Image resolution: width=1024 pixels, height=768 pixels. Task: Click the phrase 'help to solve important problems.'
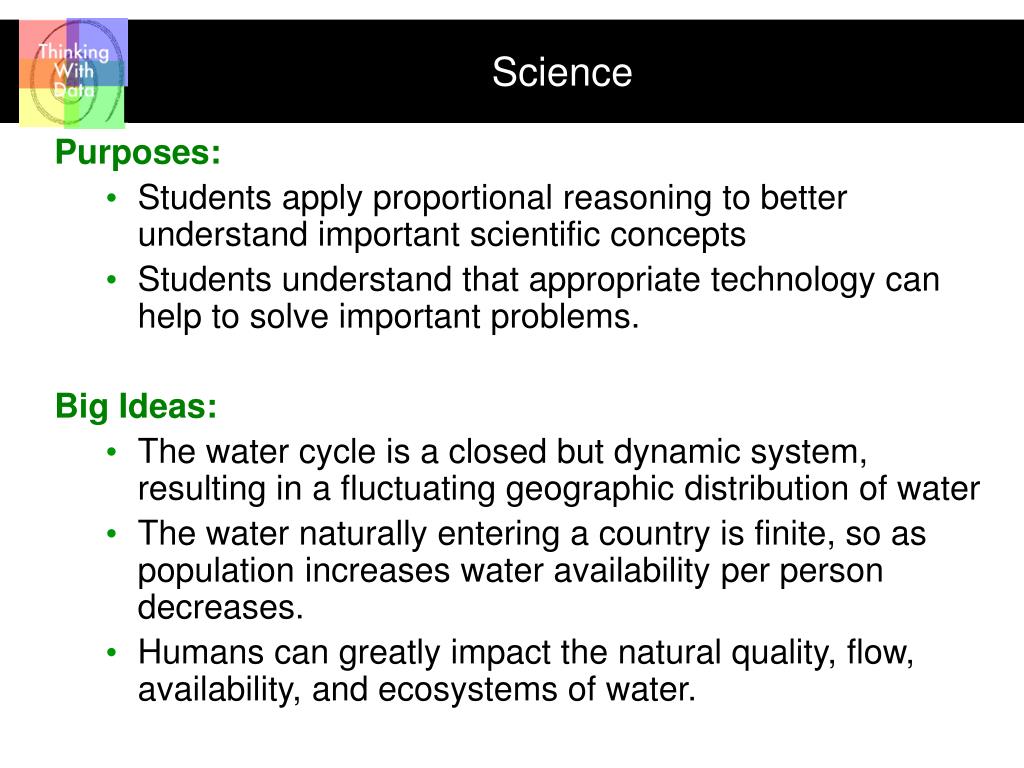(x=389, y=317)
